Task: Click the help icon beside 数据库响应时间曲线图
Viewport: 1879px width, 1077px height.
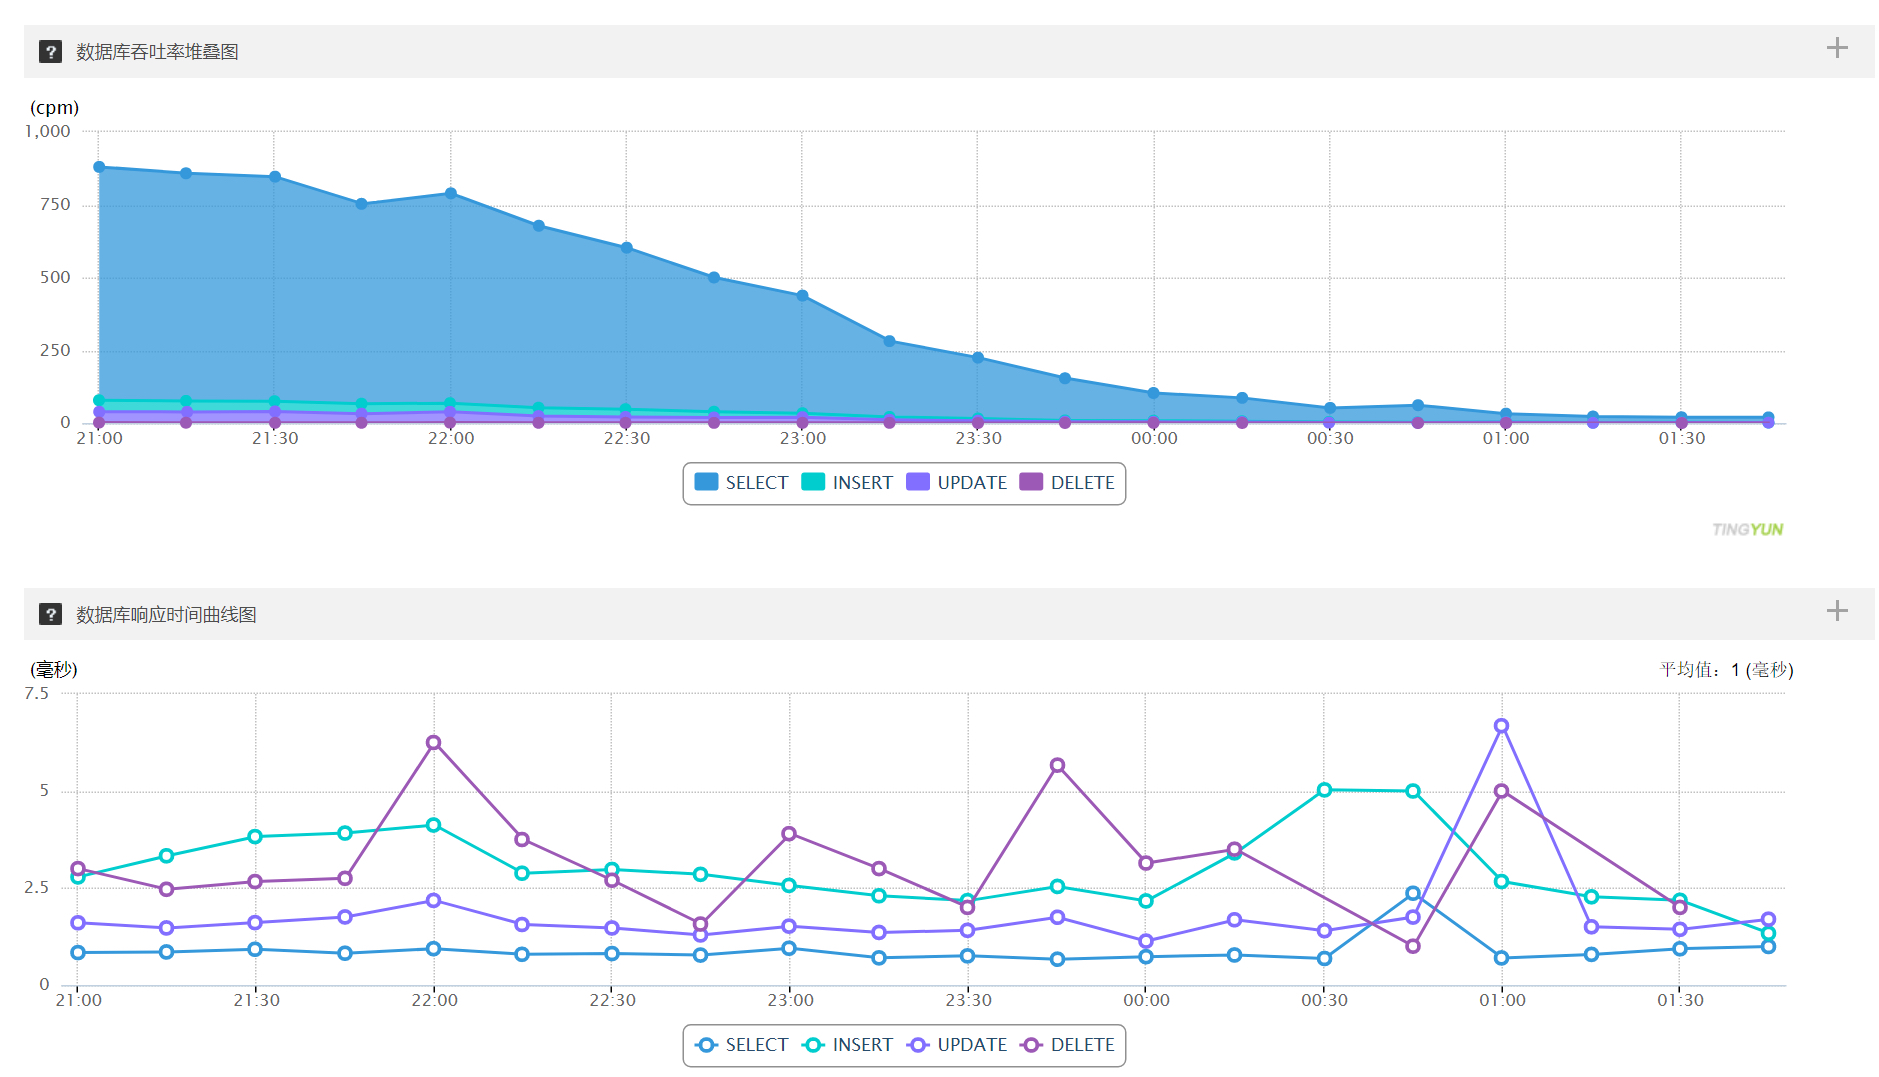Action: tap(50, 614)
